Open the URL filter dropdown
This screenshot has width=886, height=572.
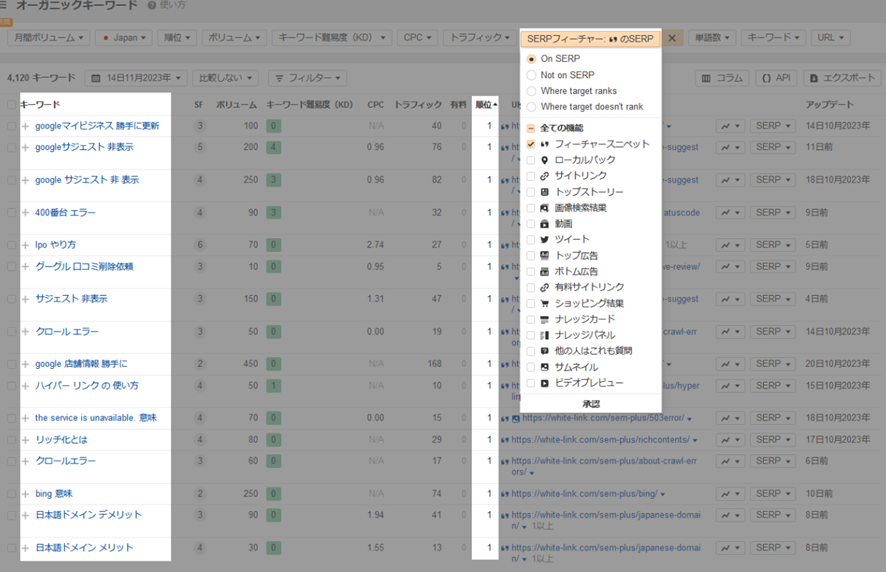(x=831, y=38)
